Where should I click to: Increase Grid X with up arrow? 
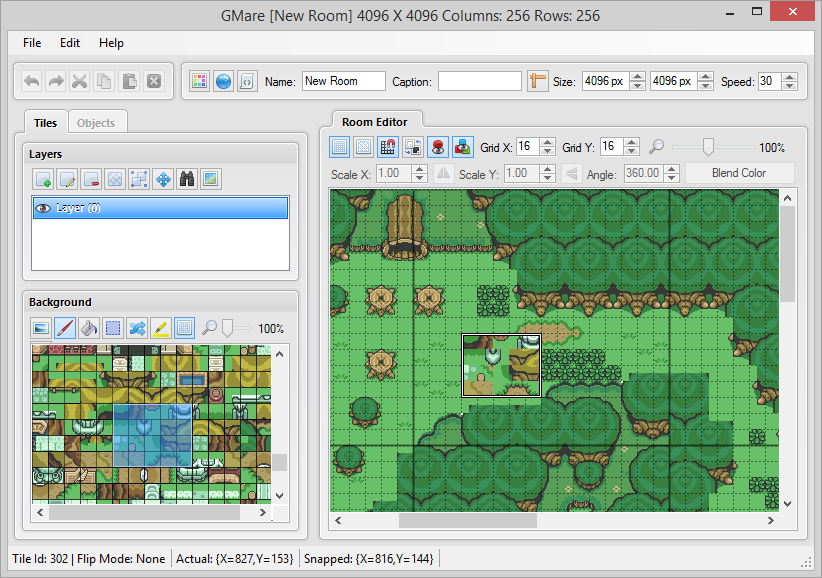548,143
